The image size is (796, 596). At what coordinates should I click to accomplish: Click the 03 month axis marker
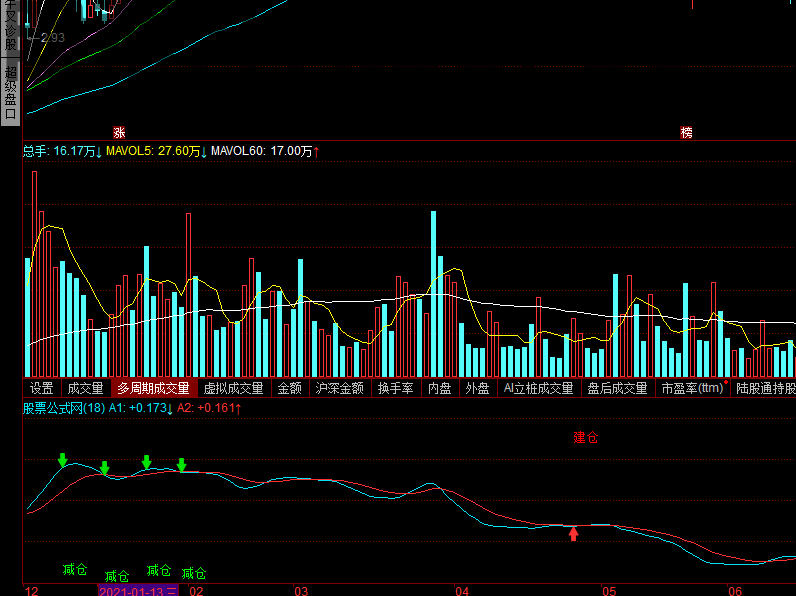(x=301, y=591)
